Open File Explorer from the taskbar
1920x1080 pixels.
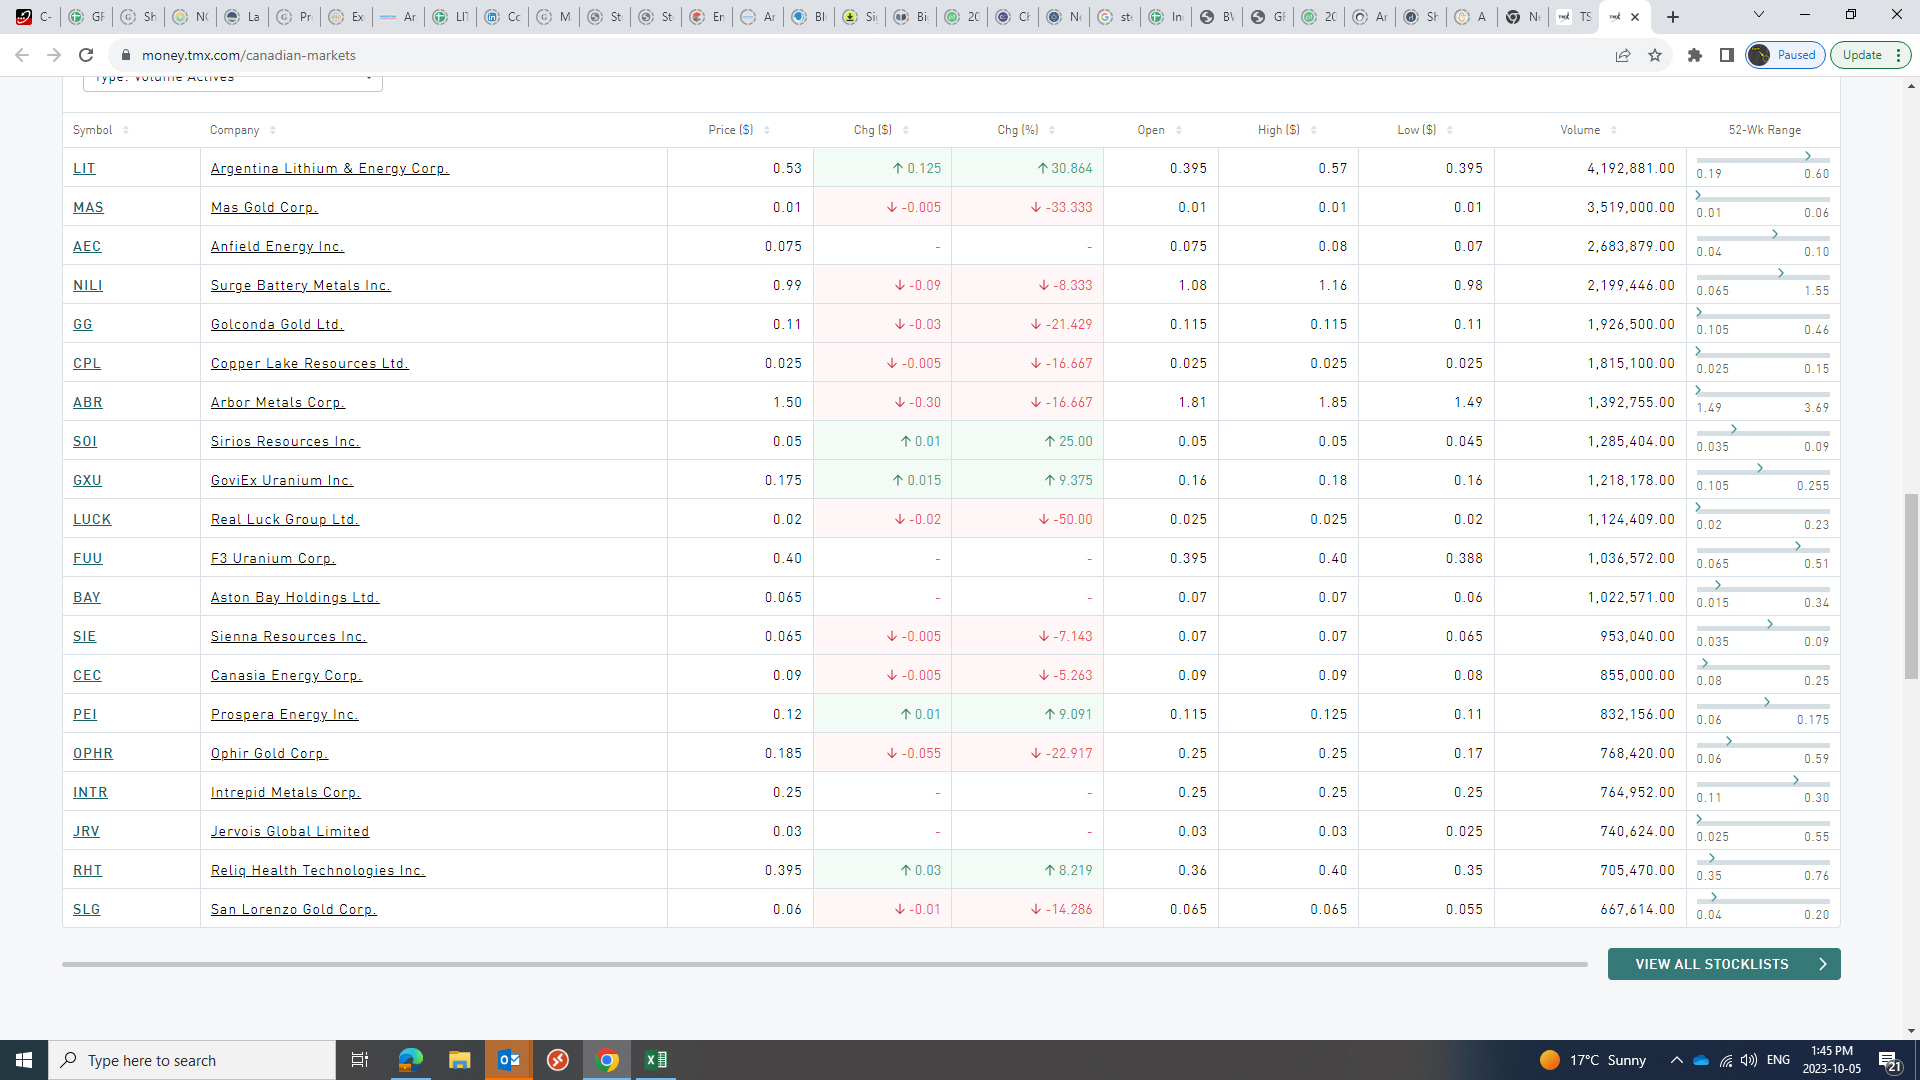pyautogui.click(x=459, y=1060)
